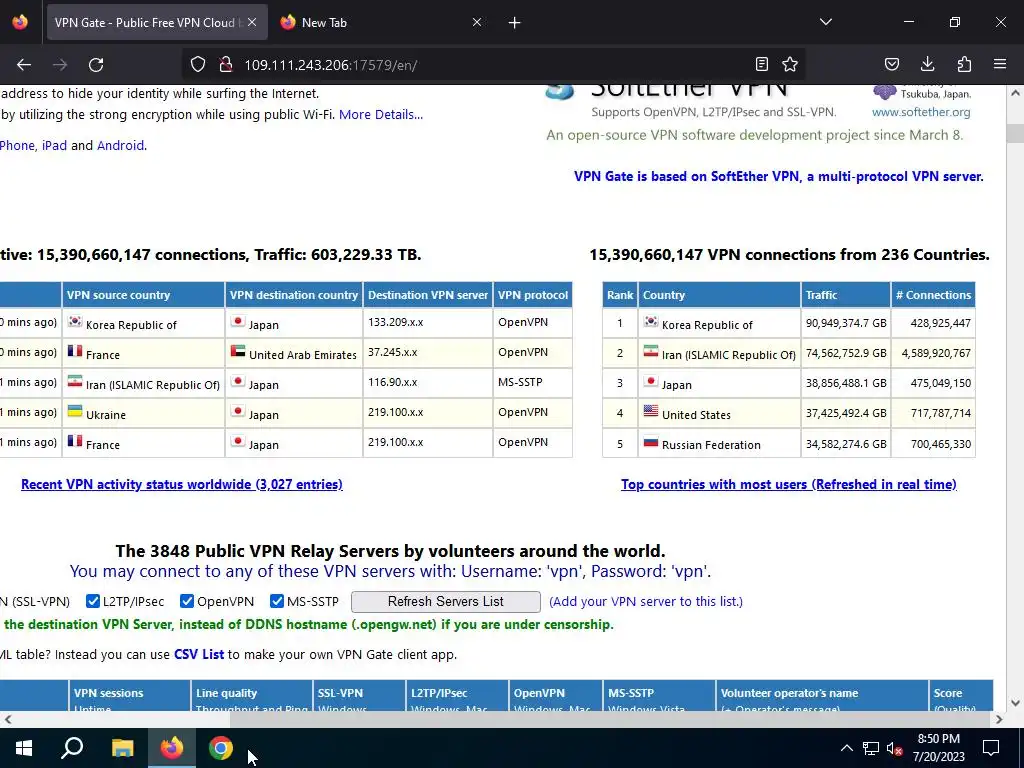Viewport: 1024px width, 768px height.
Task: Click the horizontal scrollbar right arrow
Action: (999, 719)
